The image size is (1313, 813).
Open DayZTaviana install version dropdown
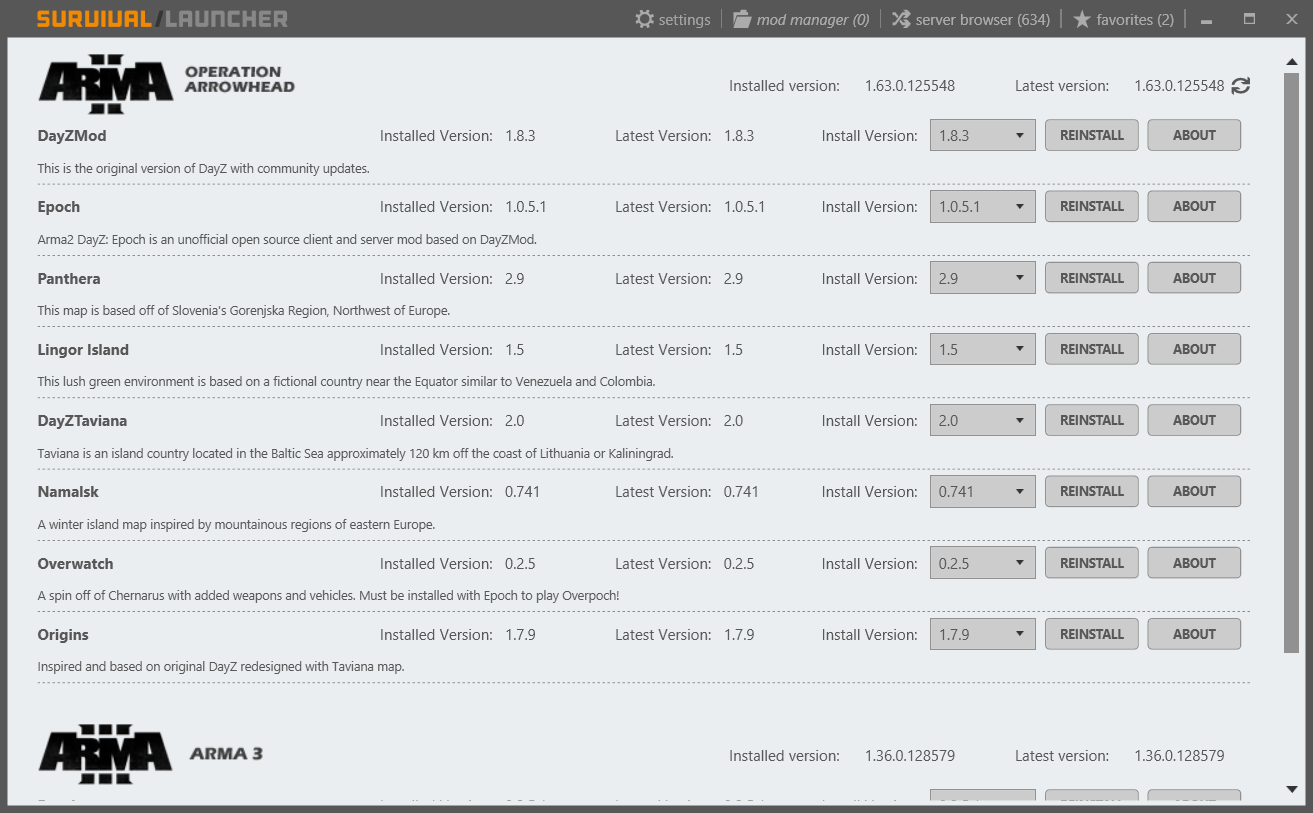click(x=983, y=420)
